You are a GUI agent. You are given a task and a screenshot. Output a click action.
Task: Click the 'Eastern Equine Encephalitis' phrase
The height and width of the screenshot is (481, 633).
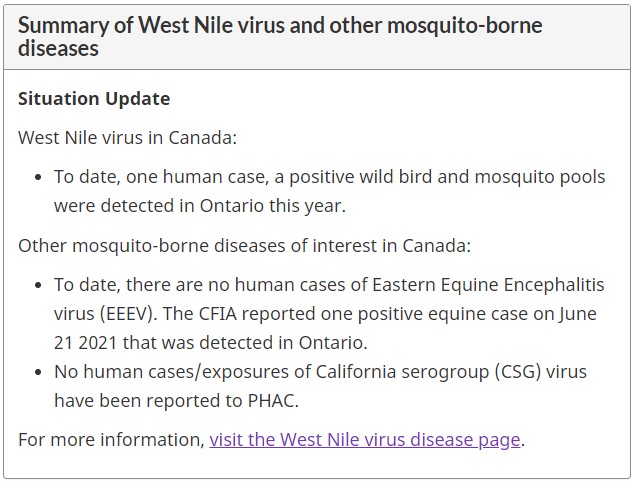488,285
